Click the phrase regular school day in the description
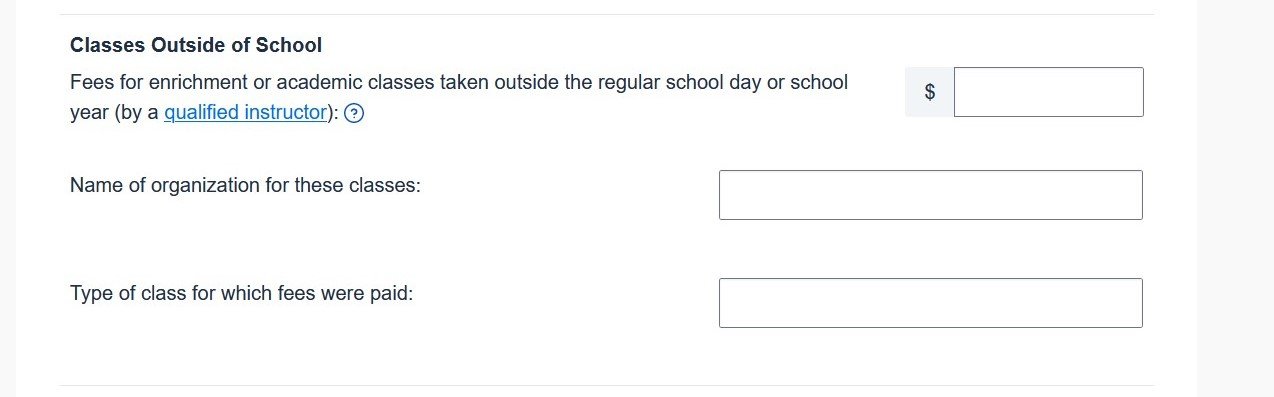Viewport: 1274px width, 397px height. (x=661, y=82)
